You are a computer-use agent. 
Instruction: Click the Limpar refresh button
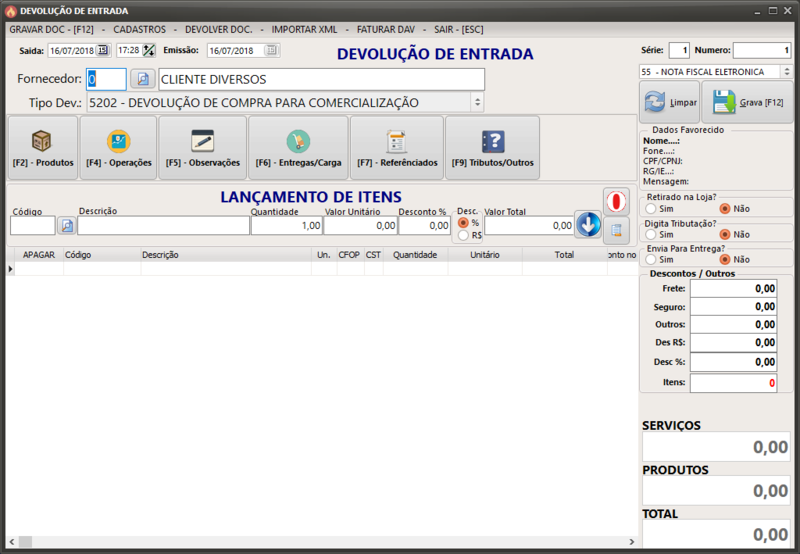click(x=670, y=102)
